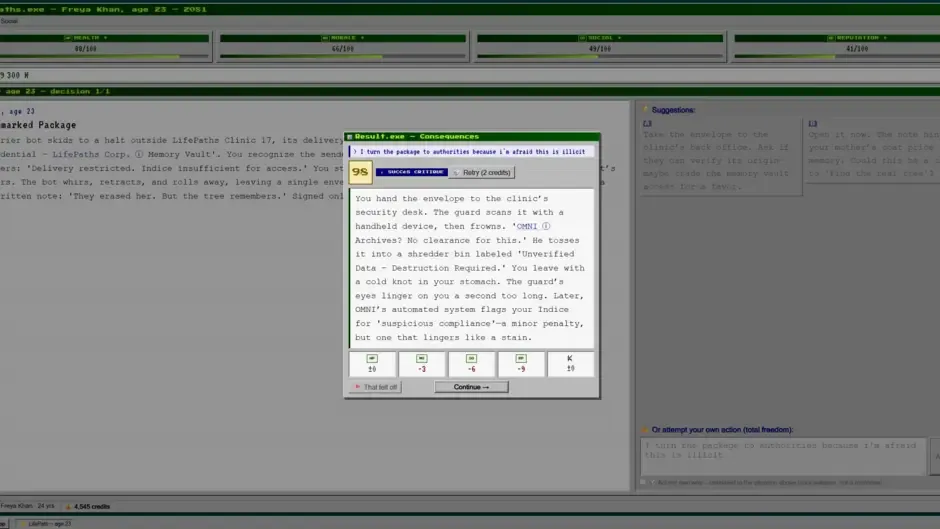This screenshot has height=529, width=940.
Task: Click the social consequence icon showing -6
Action: pos(471,359)
